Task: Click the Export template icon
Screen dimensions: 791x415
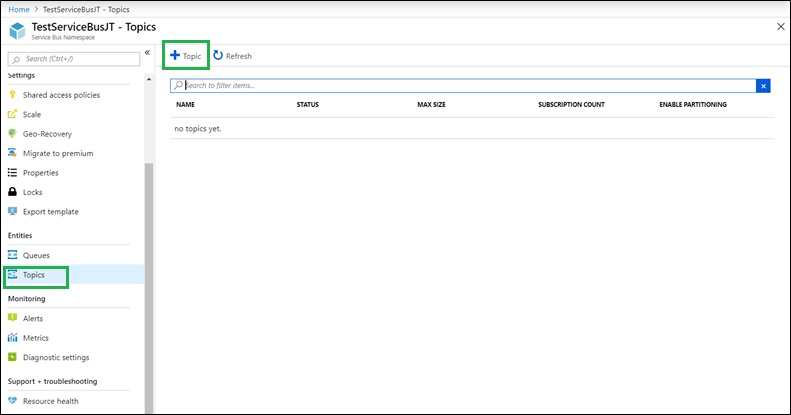Action: click(x=13, y=211)
